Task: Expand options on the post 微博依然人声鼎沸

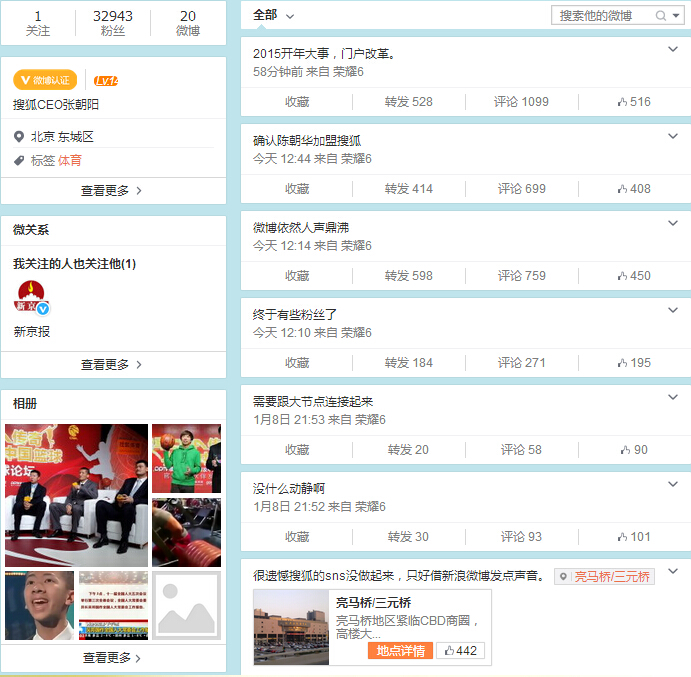Action: point(672,223)
